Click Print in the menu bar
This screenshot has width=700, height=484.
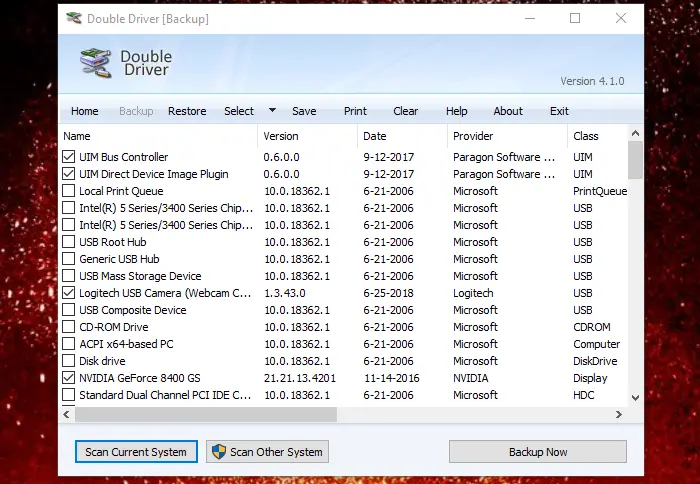[355, 111]
